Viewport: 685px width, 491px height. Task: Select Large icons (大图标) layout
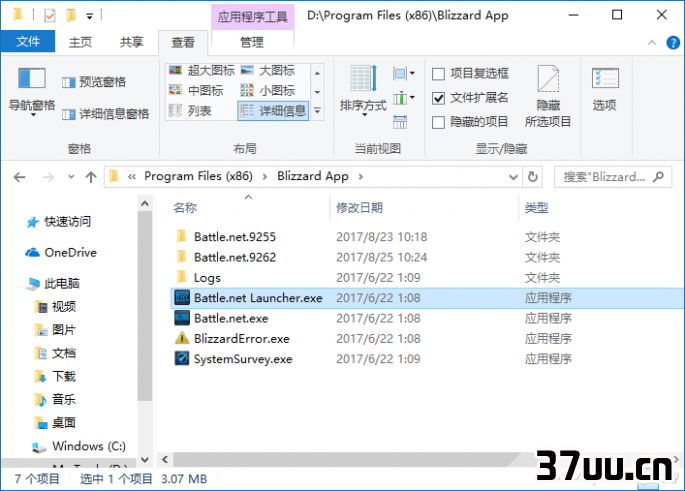click(x=268, y=70)
